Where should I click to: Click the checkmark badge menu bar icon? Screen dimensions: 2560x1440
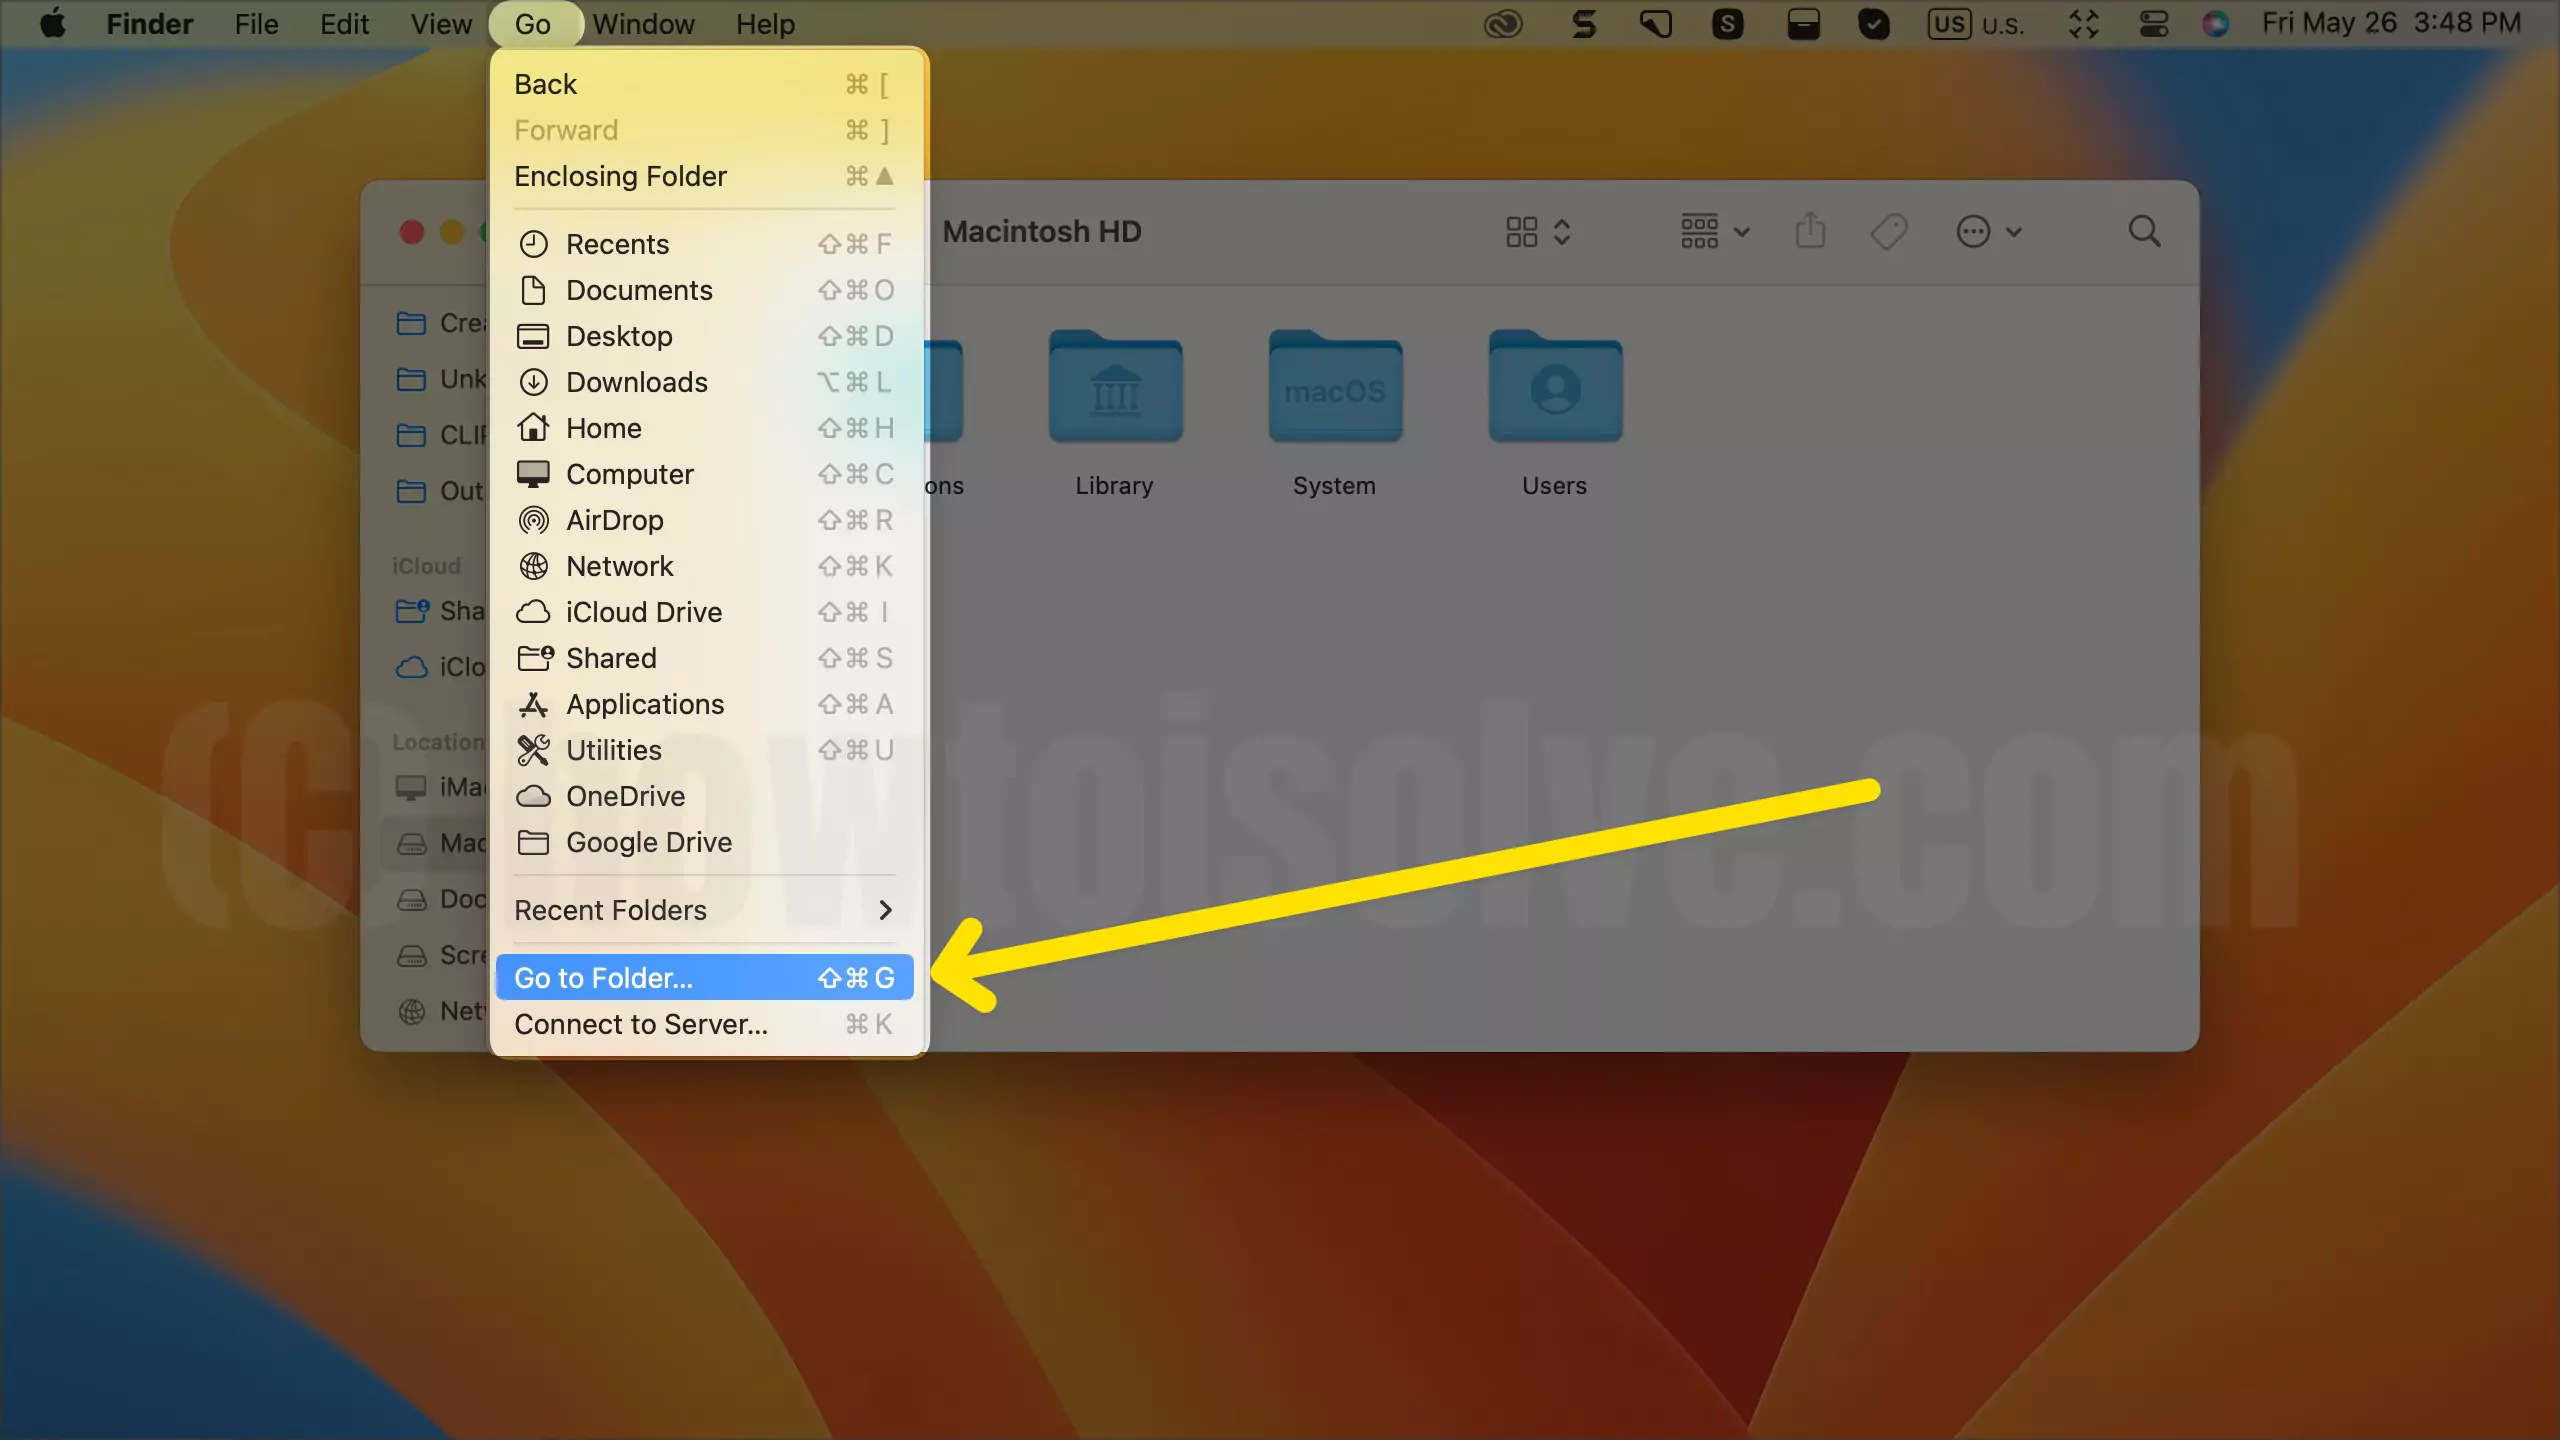click(x=1873, y=23)
